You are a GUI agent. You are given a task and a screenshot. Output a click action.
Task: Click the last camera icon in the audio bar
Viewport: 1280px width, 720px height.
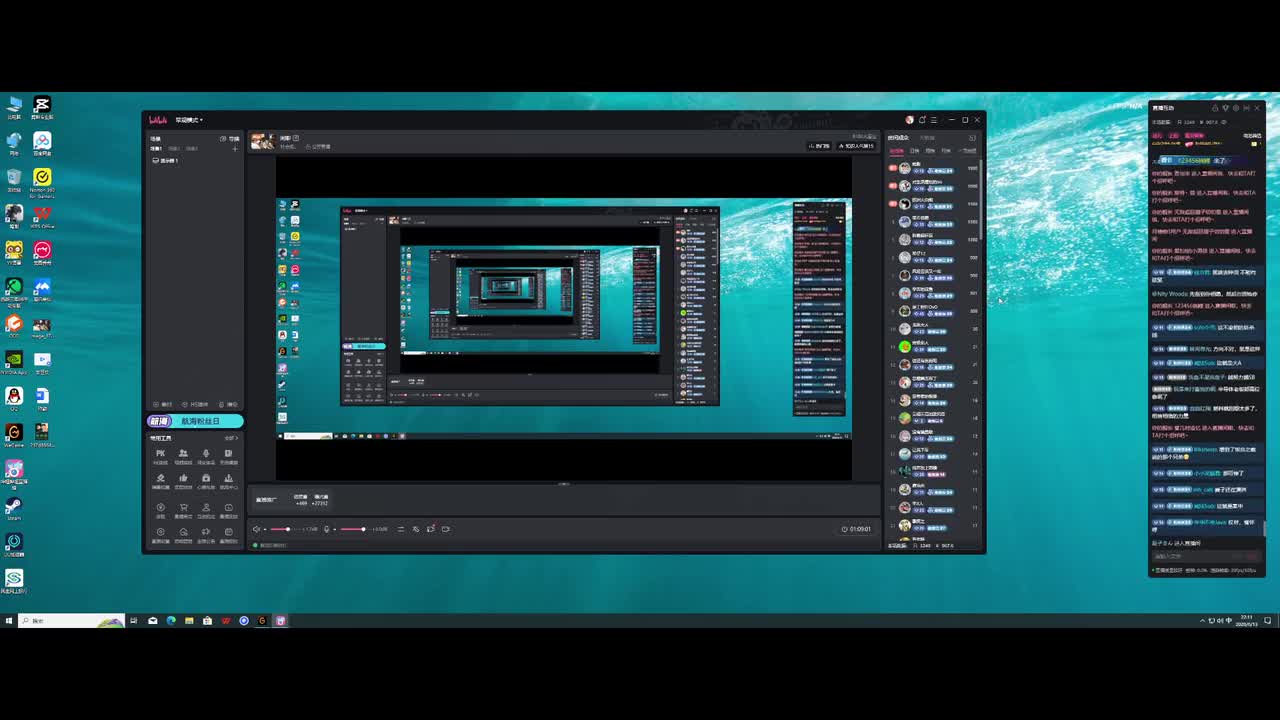(x=446, y=529)
